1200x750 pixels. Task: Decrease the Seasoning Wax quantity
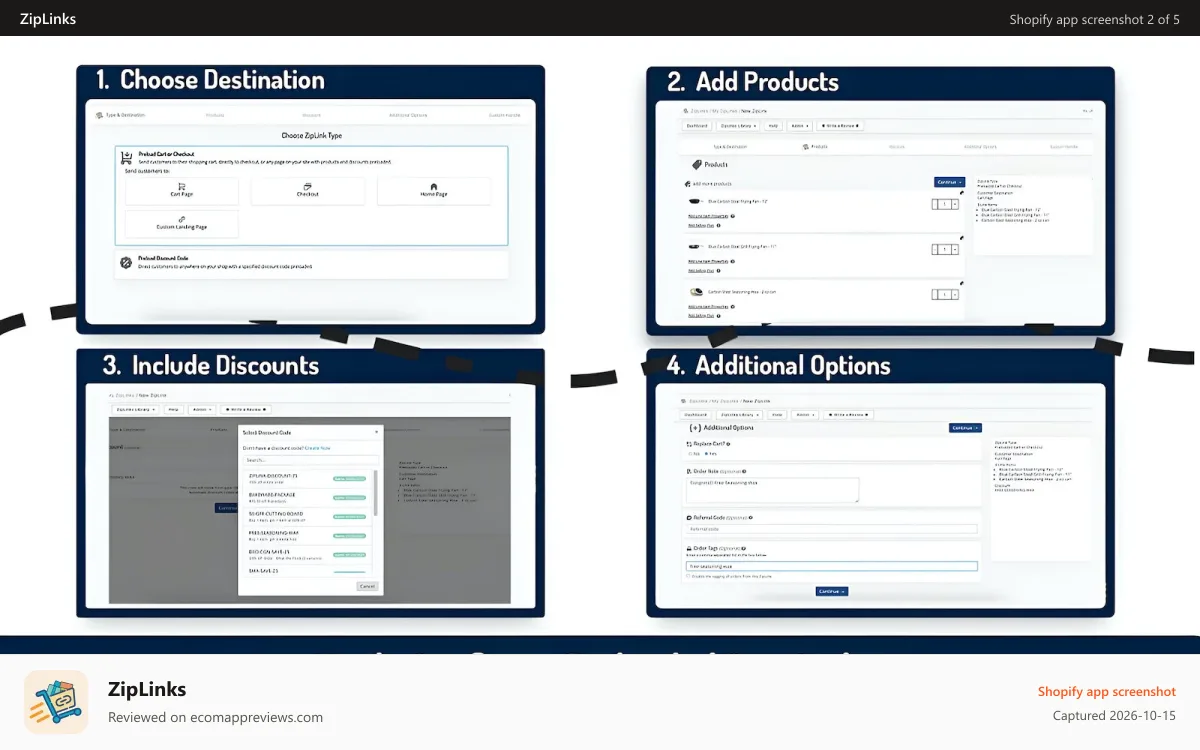click(x=935, y=294)
